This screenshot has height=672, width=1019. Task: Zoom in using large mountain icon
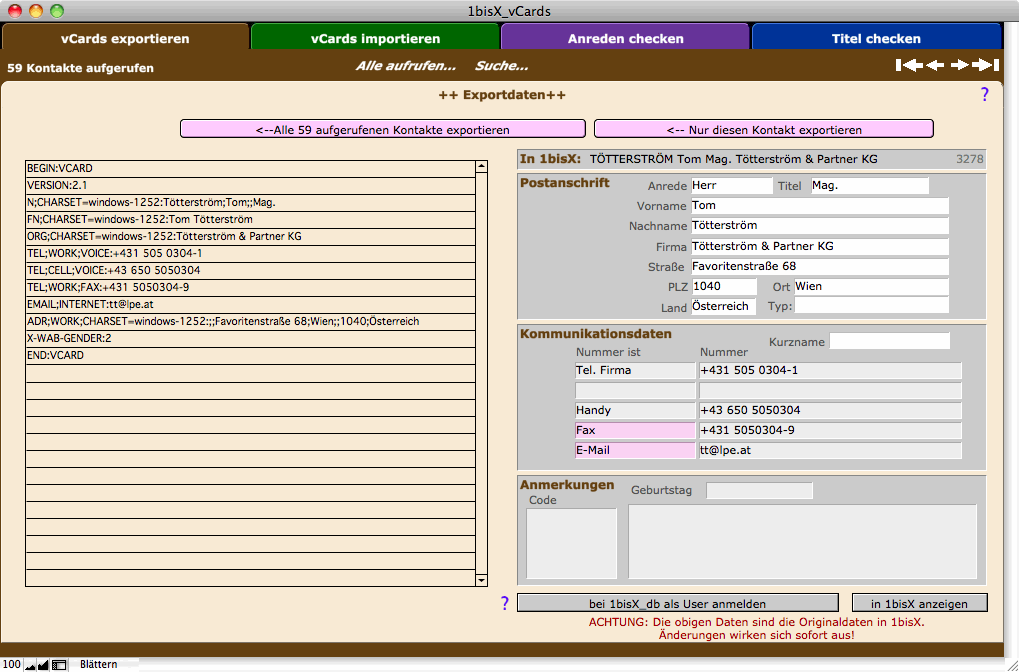[x=44, y=664]
